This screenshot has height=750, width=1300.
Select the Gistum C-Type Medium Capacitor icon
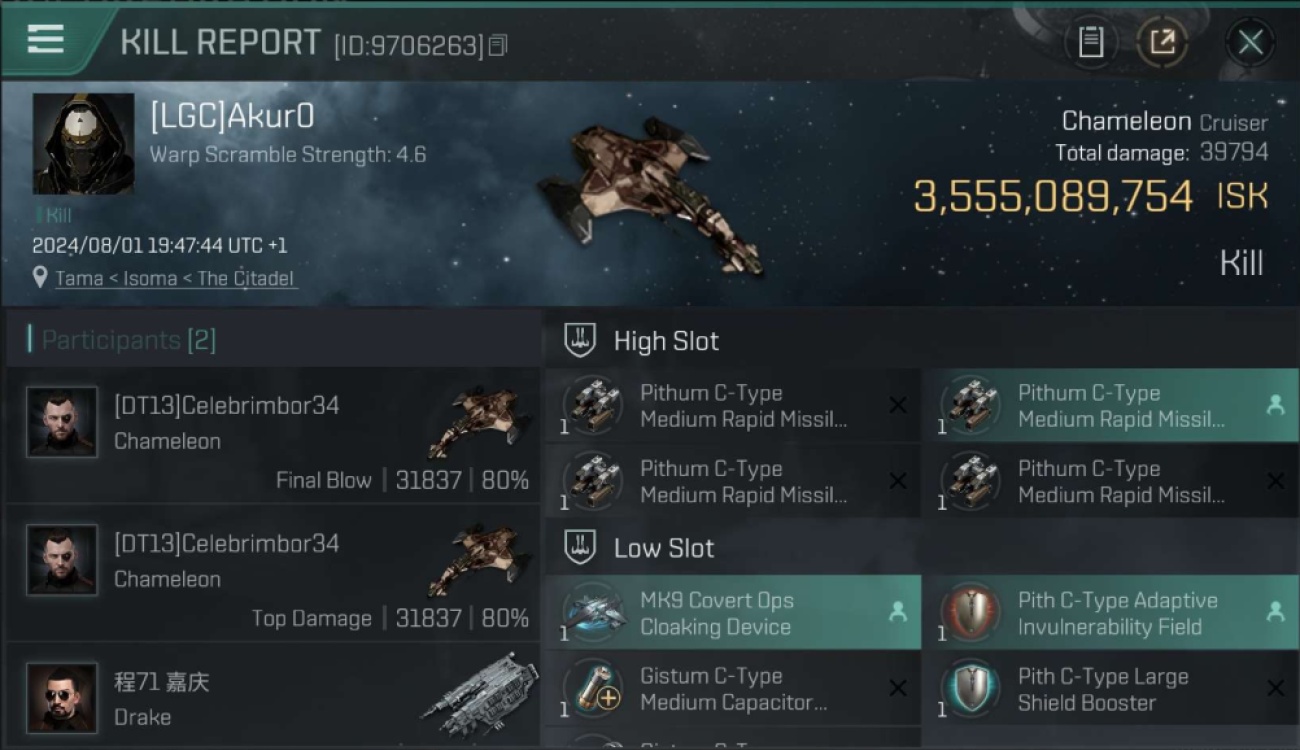coord(594,689)
